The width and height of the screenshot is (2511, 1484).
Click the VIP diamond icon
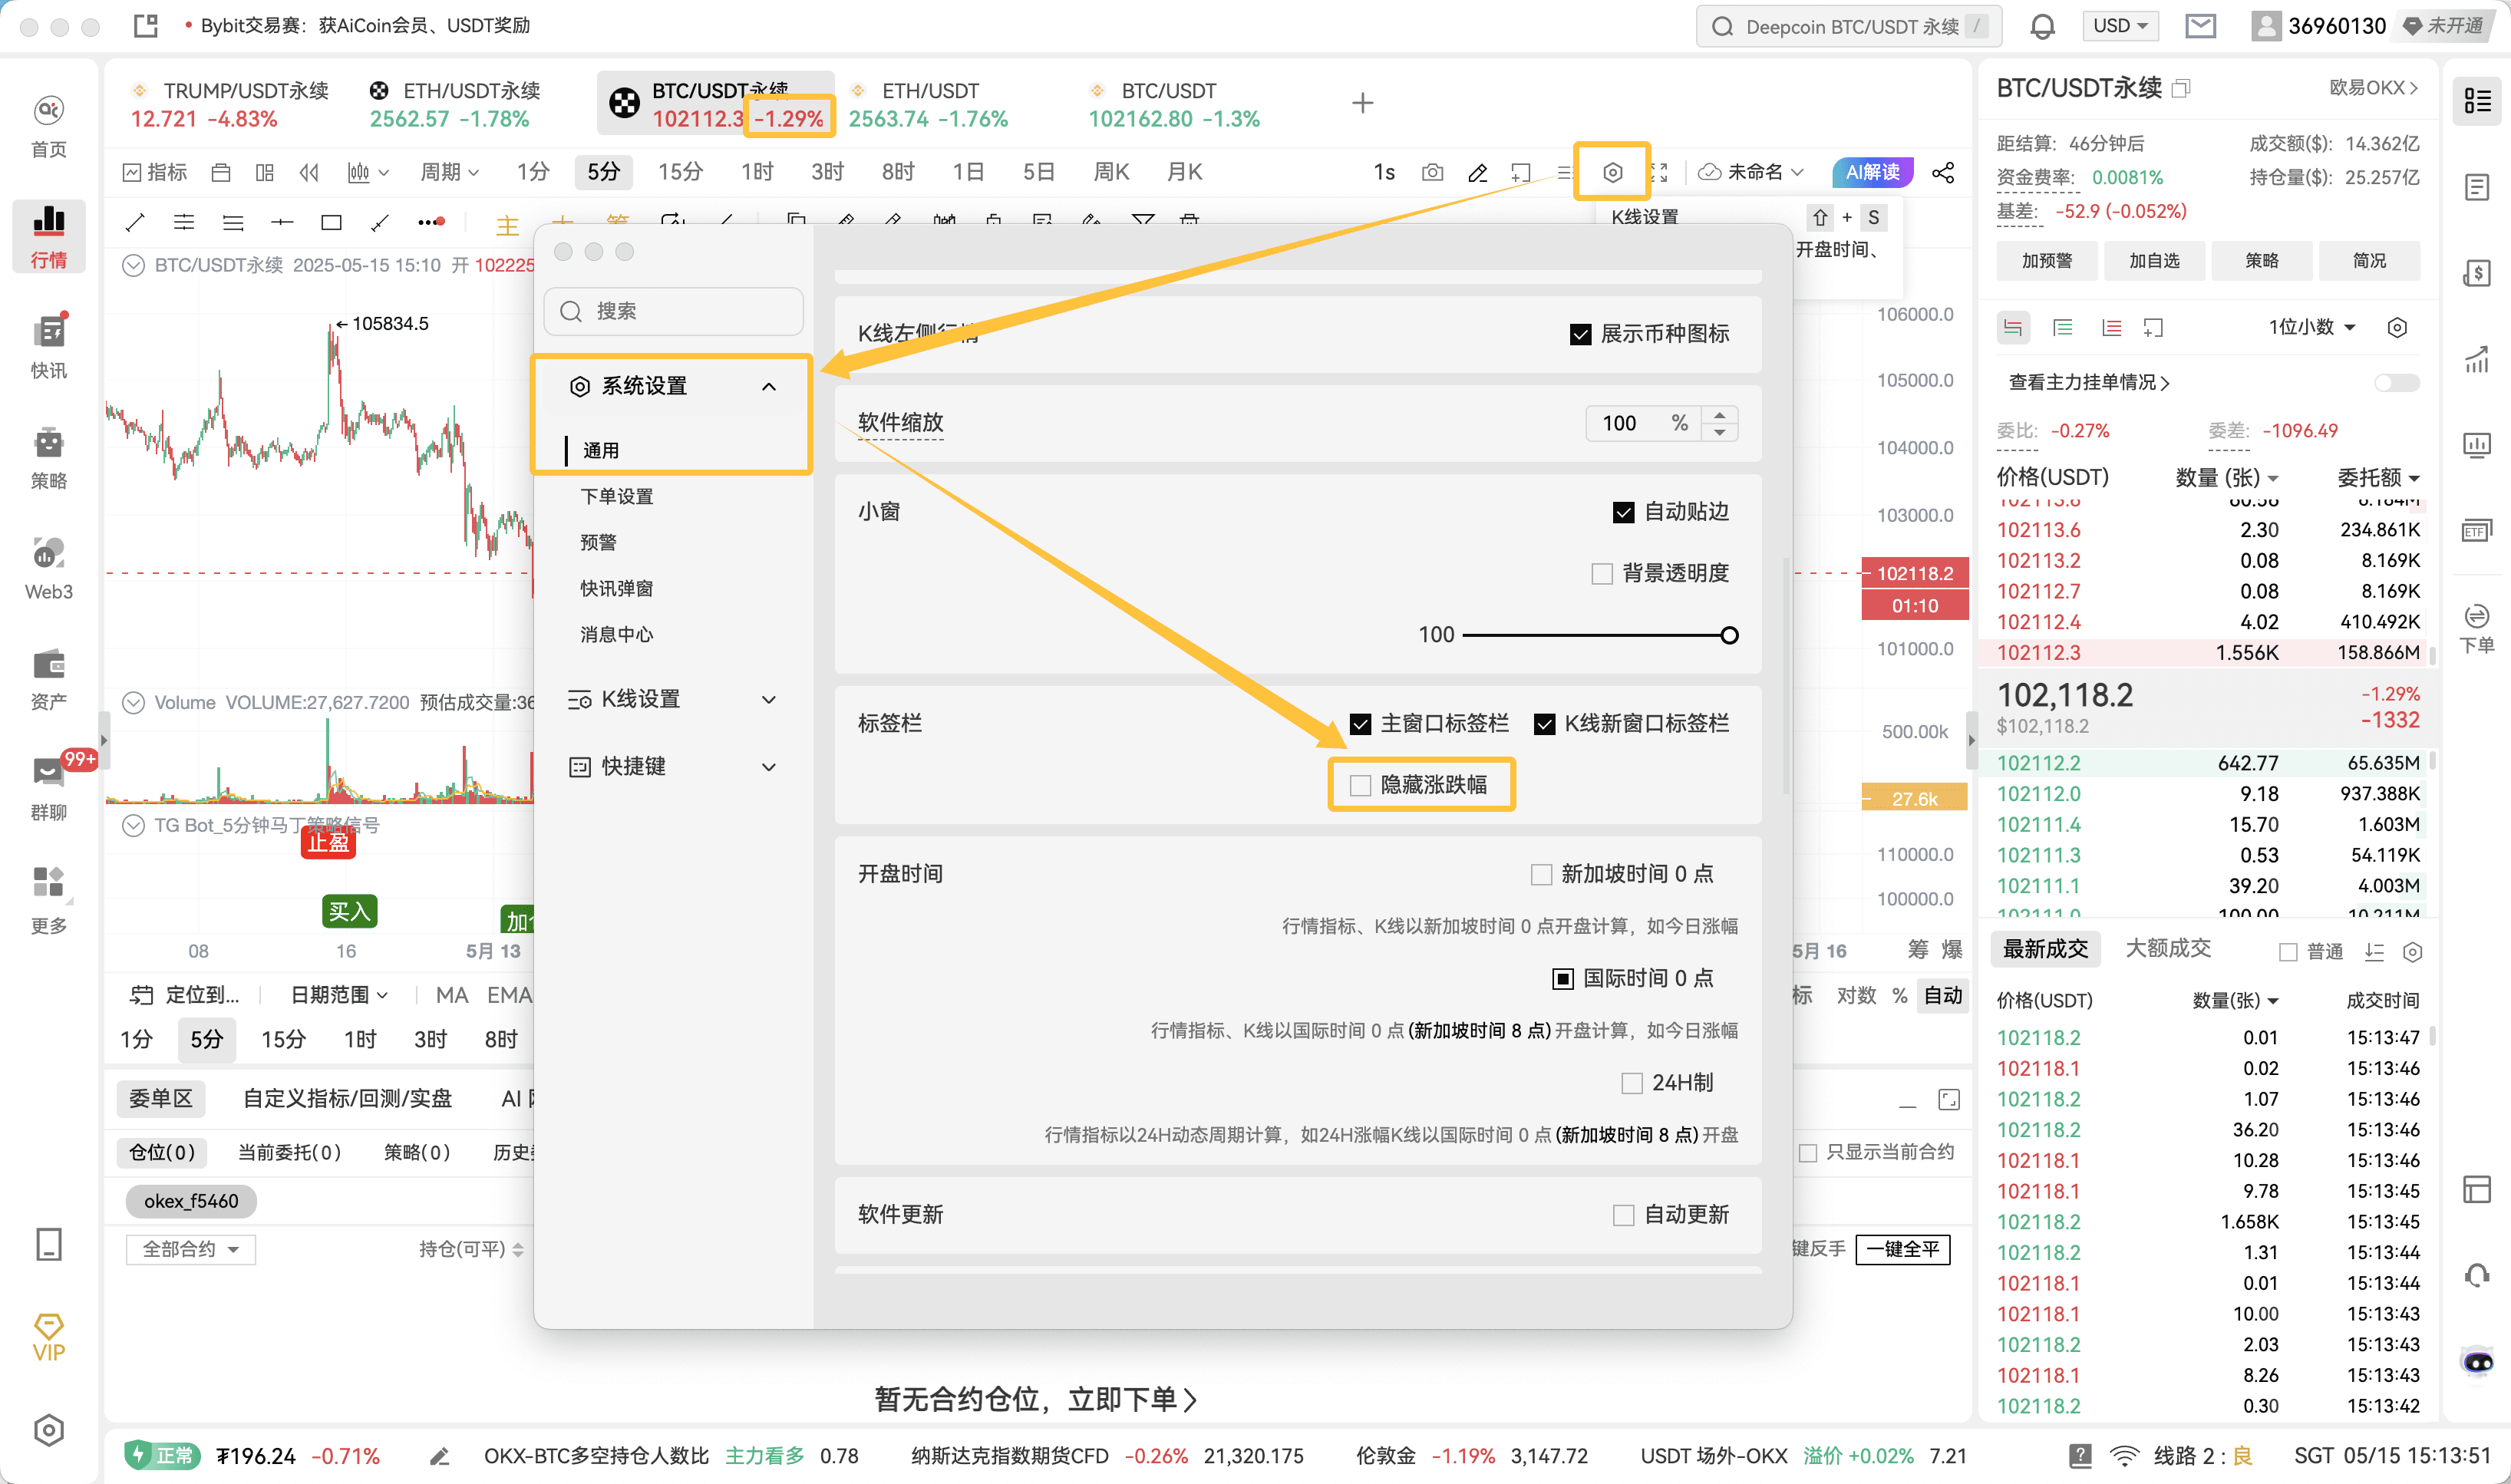[x=48, y=1337]
